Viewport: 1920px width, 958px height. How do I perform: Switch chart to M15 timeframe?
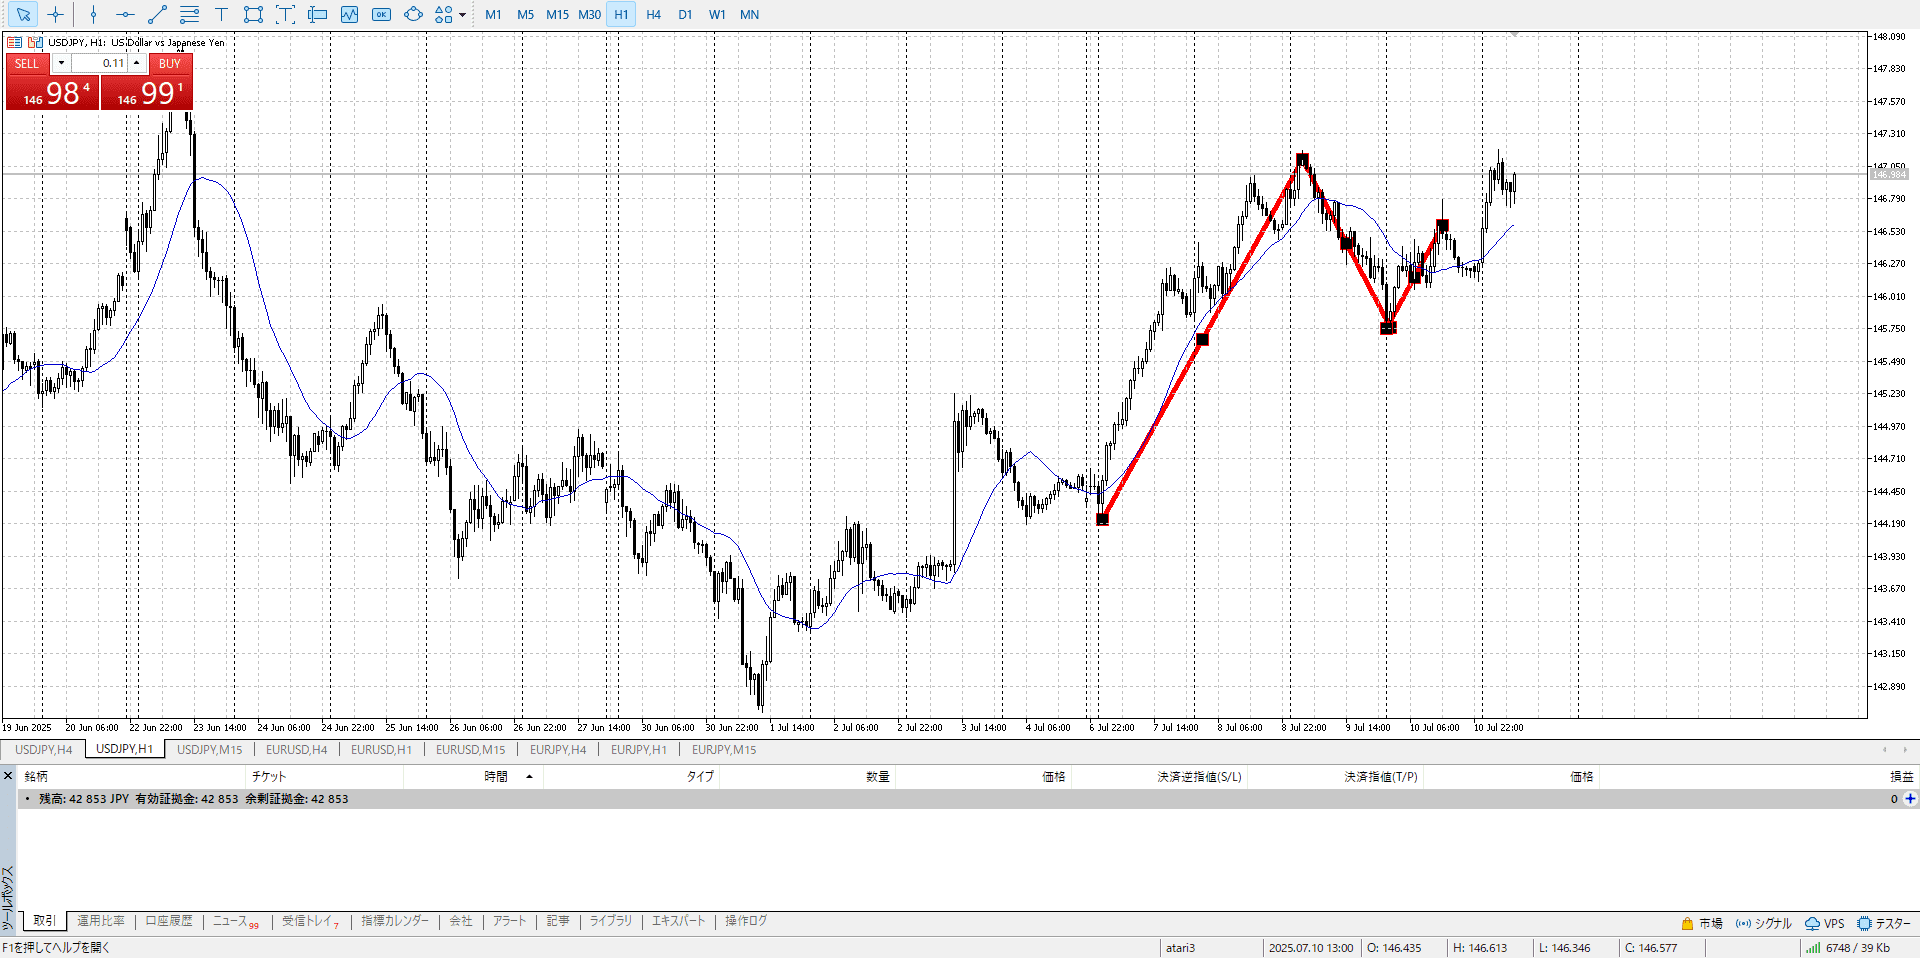(x=557, y=15)
